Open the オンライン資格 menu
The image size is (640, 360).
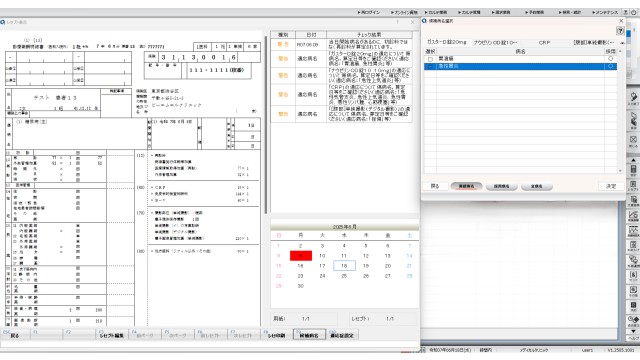pyautogui.click(x=404, y=12)
